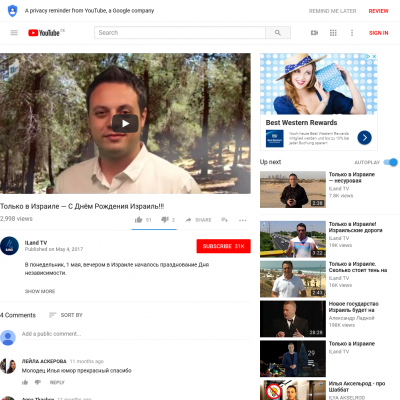Focus the Search input field
Viewport: 400px width, 400px height.
[x=180, y=33]
